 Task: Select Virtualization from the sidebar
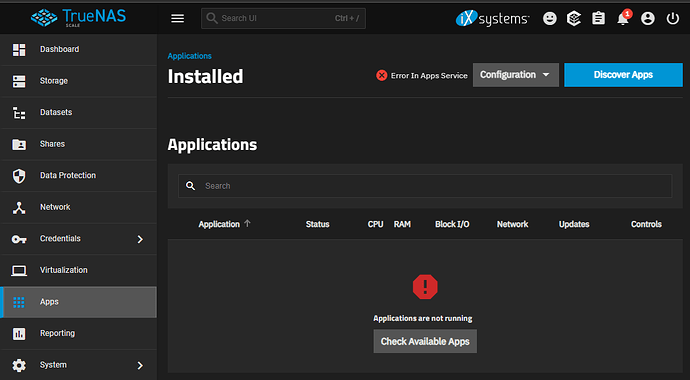(79, 270)
